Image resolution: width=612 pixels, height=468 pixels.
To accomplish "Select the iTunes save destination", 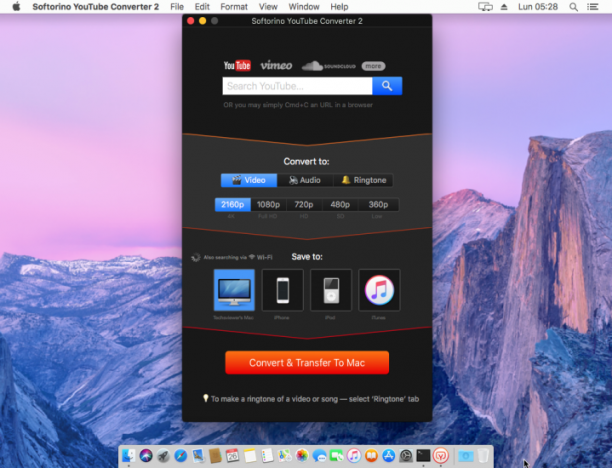I will (379, 290).
